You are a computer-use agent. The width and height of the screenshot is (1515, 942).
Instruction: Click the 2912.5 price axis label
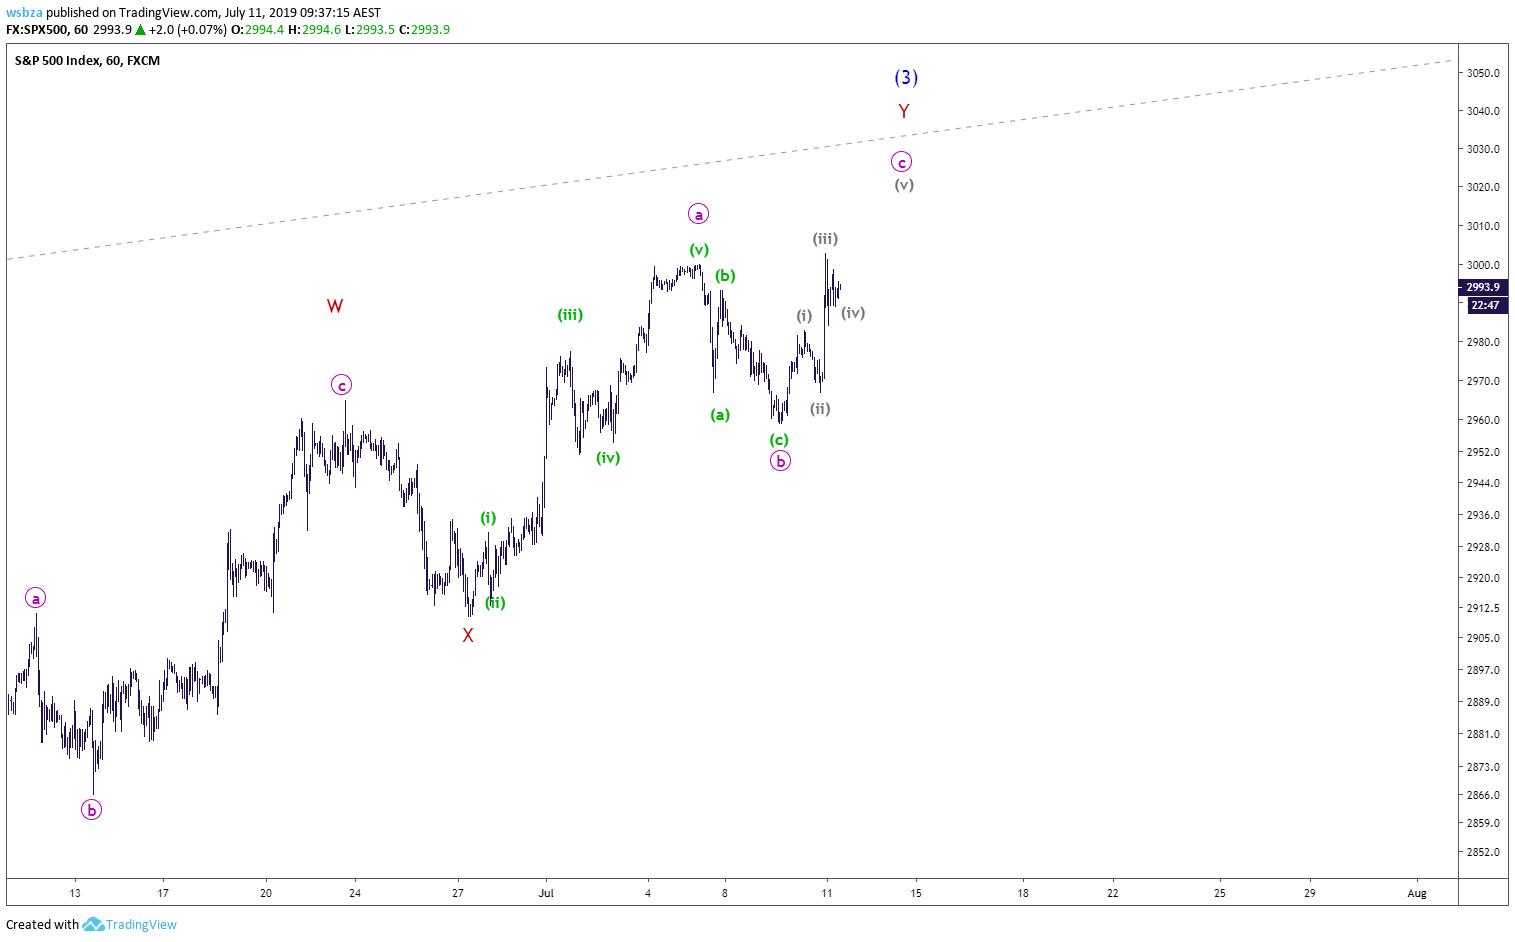[x=1483, y=608]
